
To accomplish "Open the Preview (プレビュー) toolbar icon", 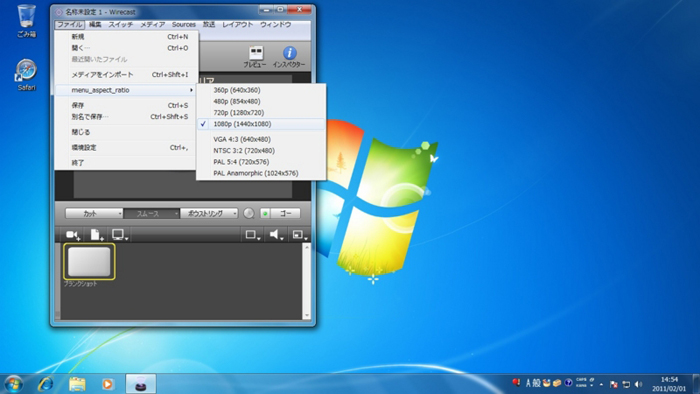I will [255, 57].
